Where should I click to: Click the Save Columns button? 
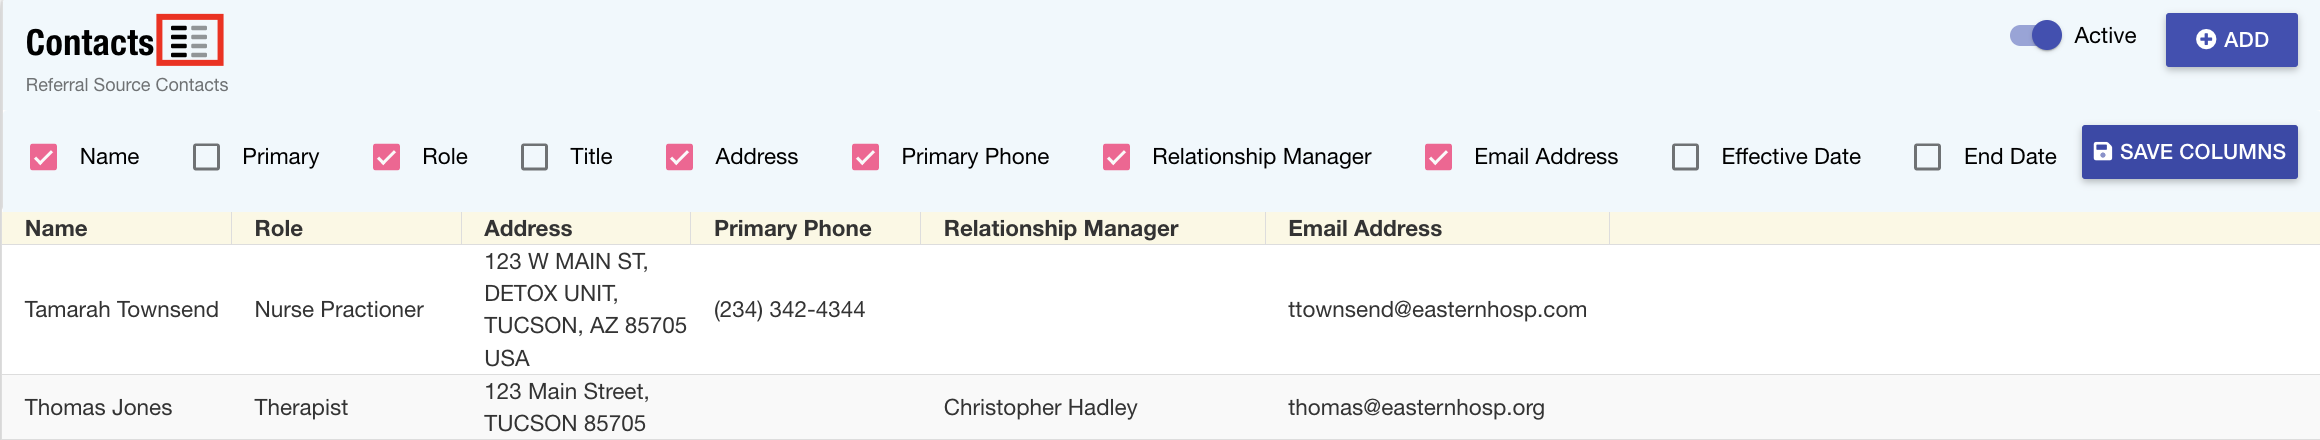click(x=2189, y=152)
